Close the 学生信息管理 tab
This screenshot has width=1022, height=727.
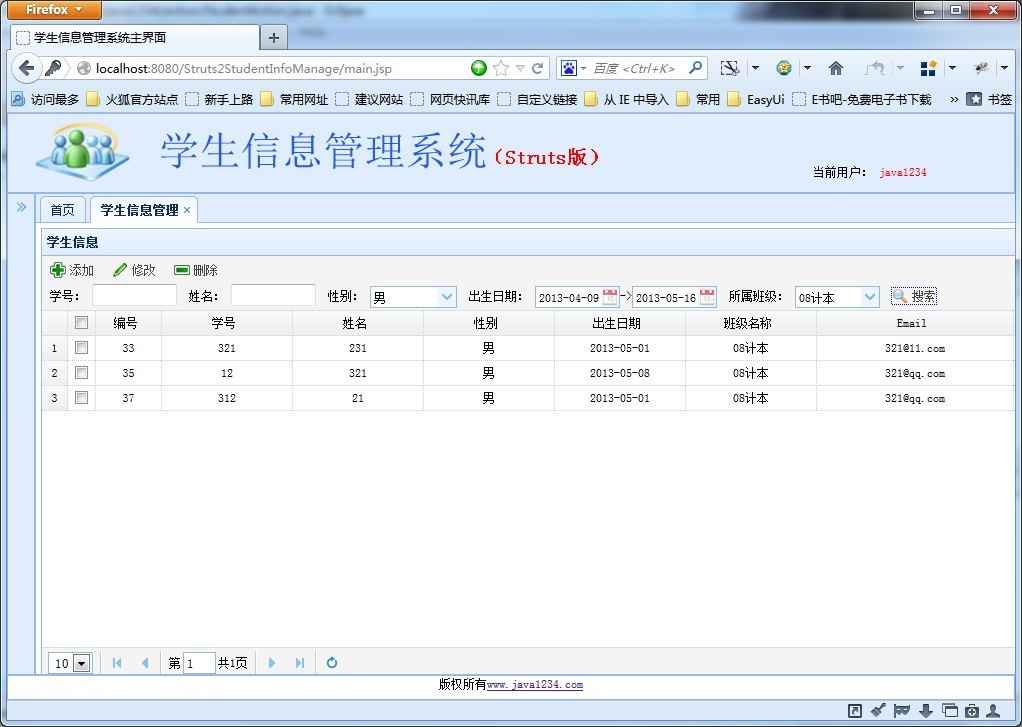[187, 210]
